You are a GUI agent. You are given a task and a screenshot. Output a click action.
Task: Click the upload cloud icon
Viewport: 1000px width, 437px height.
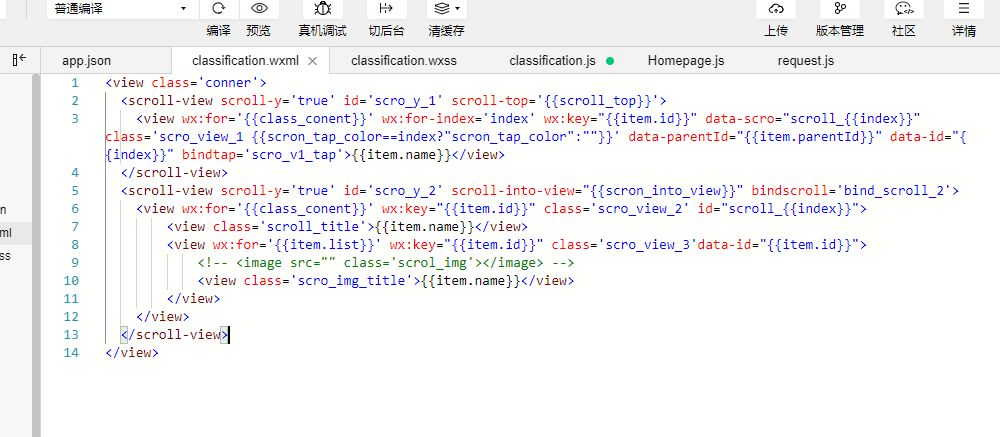(x=776, y=8)
